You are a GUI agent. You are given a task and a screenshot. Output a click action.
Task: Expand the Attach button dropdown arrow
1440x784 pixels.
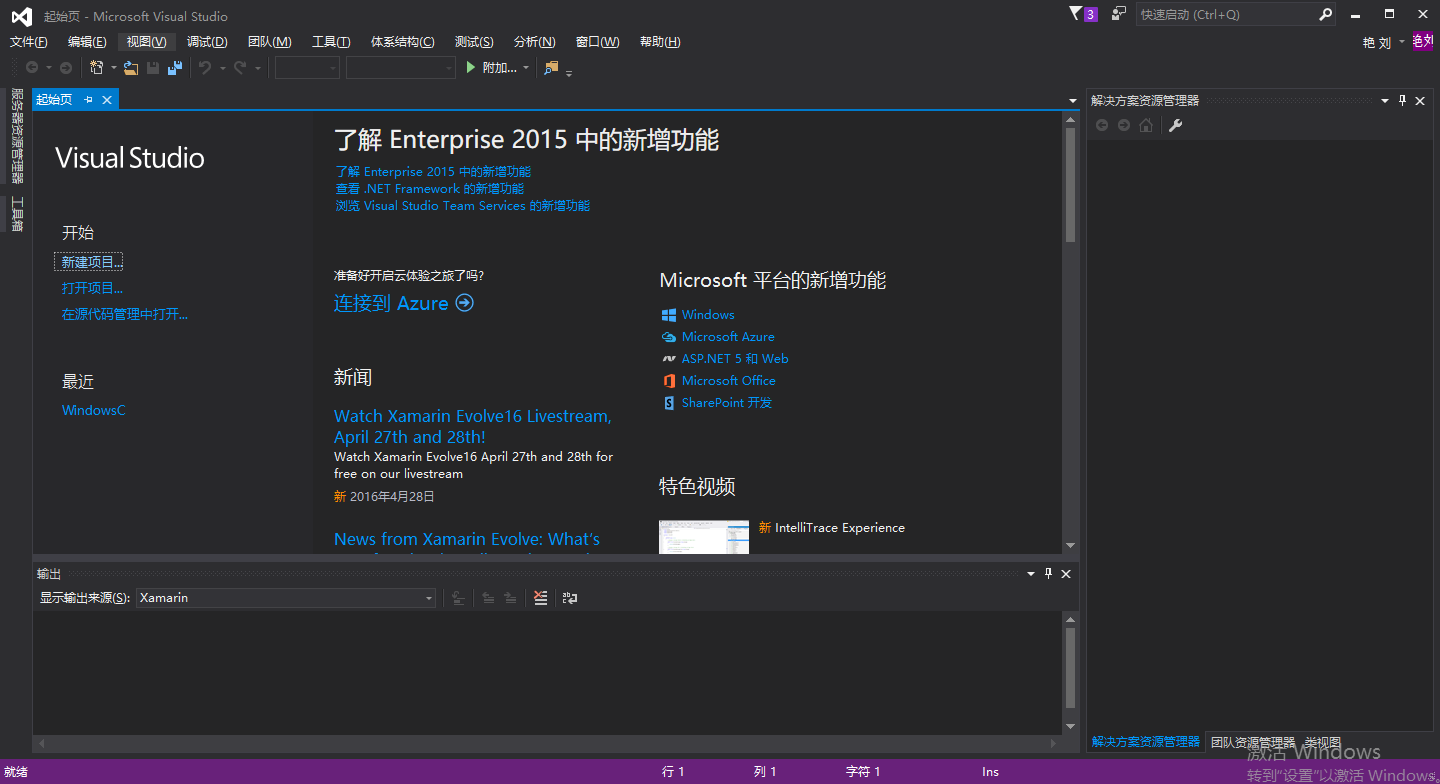(526, 68)
